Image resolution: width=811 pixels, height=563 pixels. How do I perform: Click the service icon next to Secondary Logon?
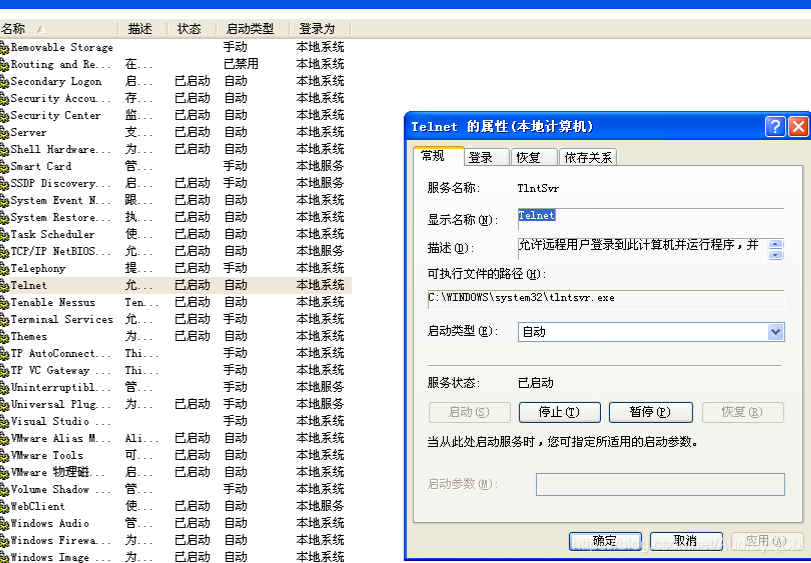5,82
